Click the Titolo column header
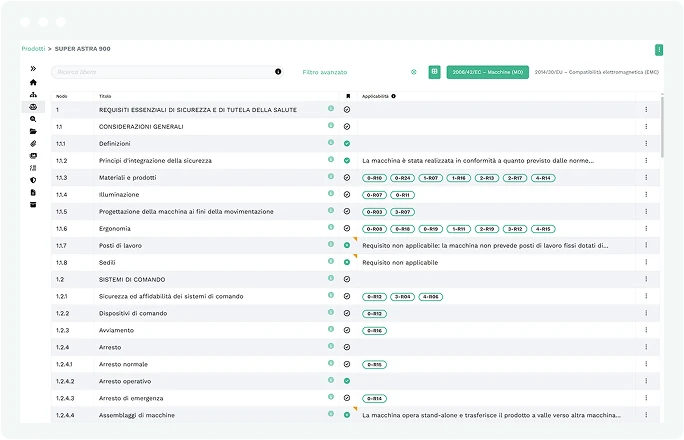The width and height of the screenshot is (684, 440). (x=105, y=96)
